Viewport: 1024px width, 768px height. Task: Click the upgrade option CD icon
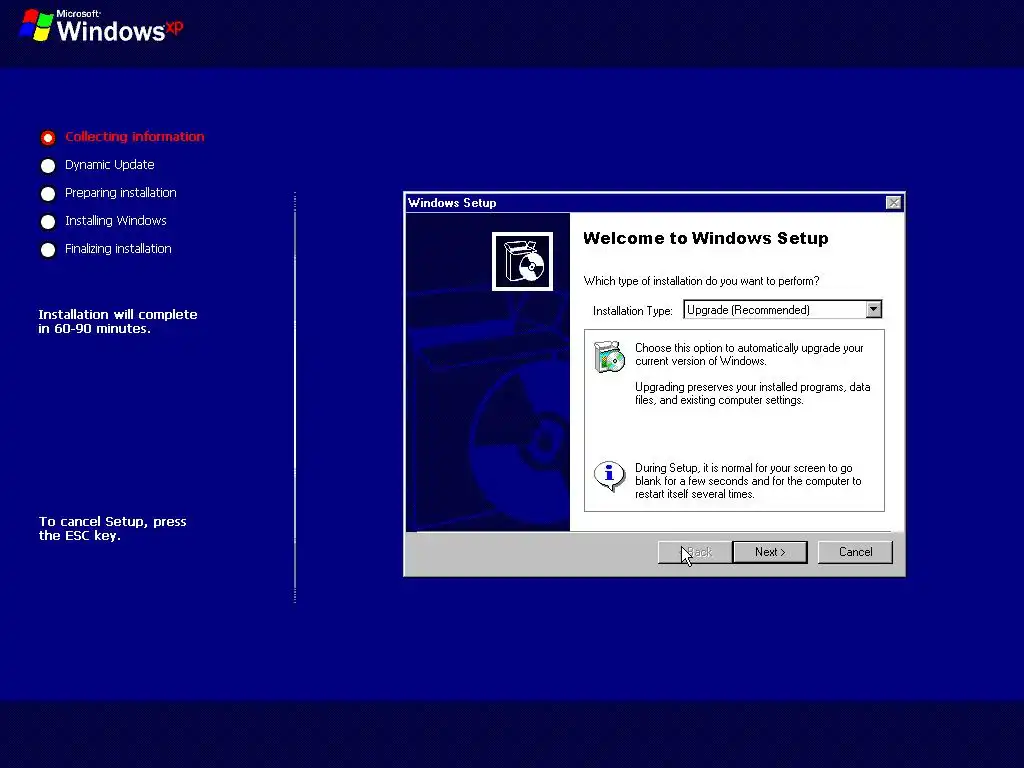(x=609, y=356)
